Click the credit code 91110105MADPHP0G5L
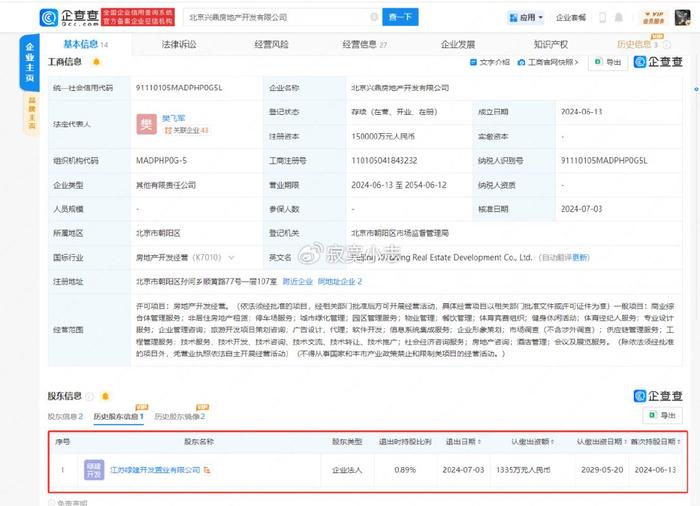 [179, 88]
